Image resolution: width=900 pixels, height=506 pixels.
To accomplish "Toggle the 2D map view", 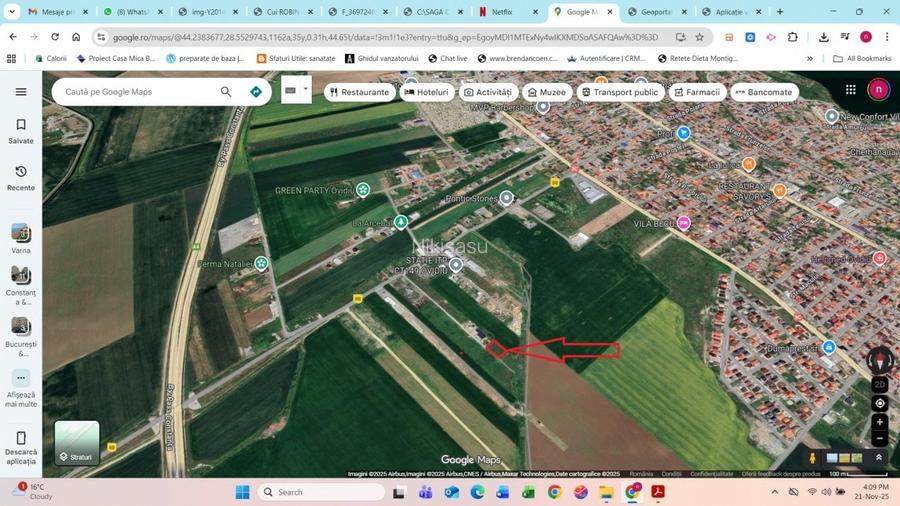I will pos(880,384).
